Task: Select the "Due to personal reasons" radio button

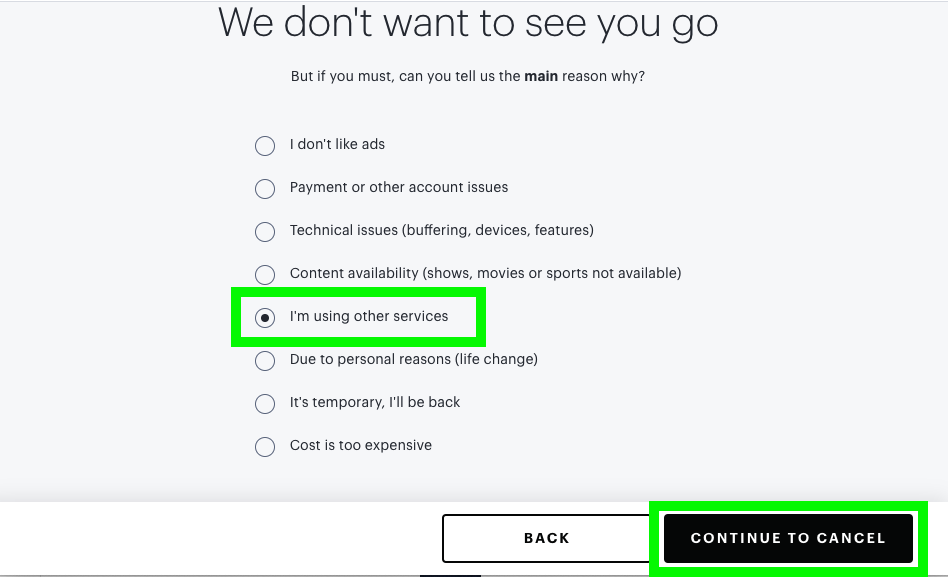Action: 265,361
